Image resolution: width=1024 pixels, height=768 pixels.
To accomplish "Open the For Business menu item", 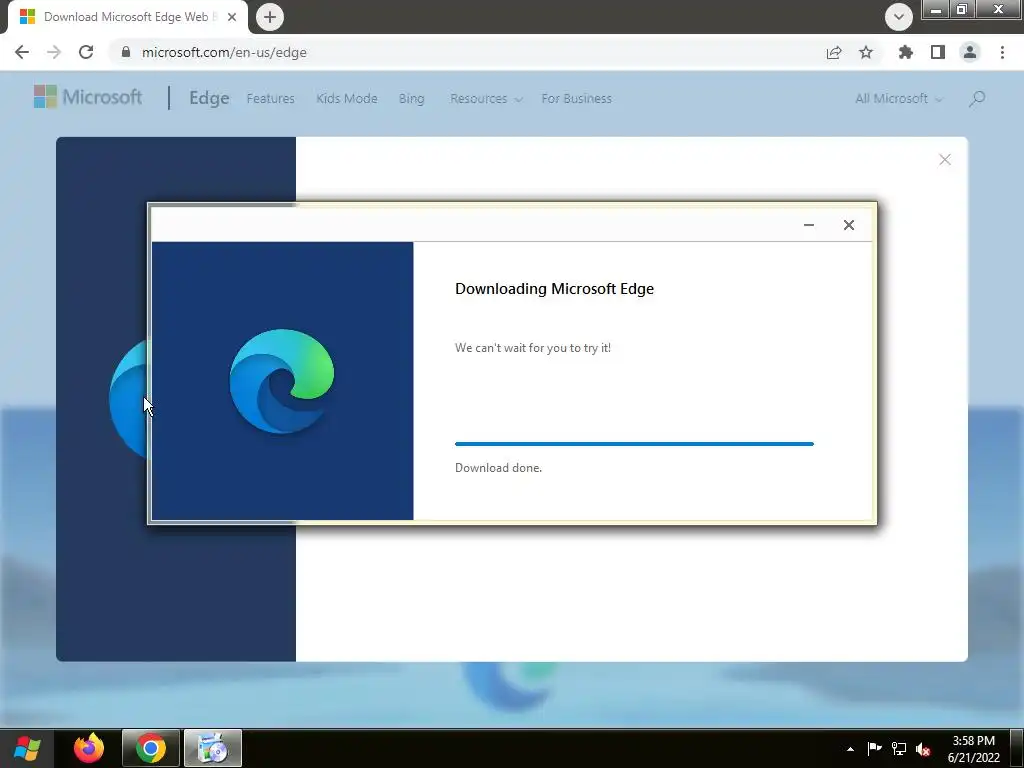I will point(577,99).
